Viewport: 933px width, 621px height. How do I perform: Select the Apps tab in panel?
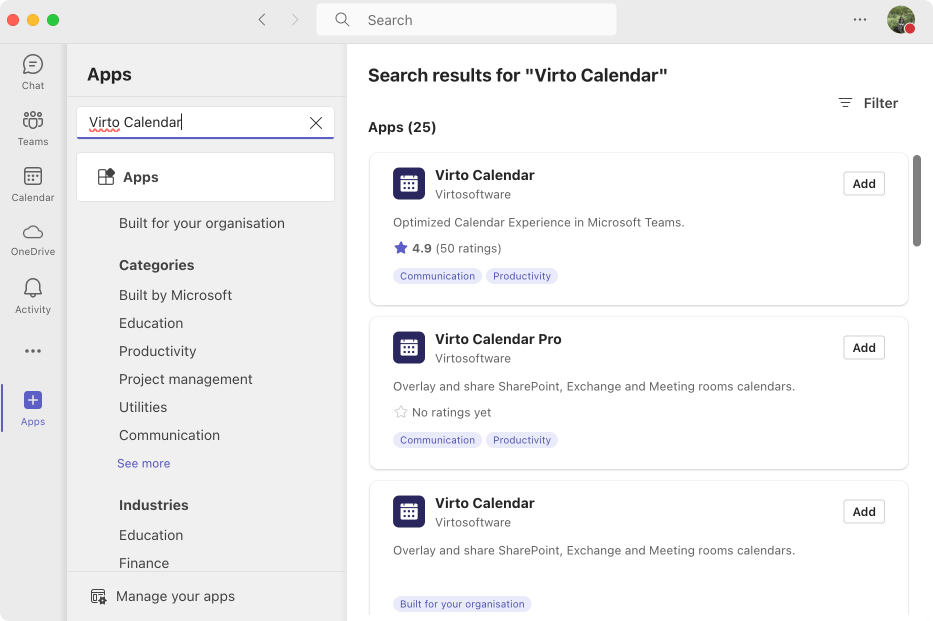(205, 177)
